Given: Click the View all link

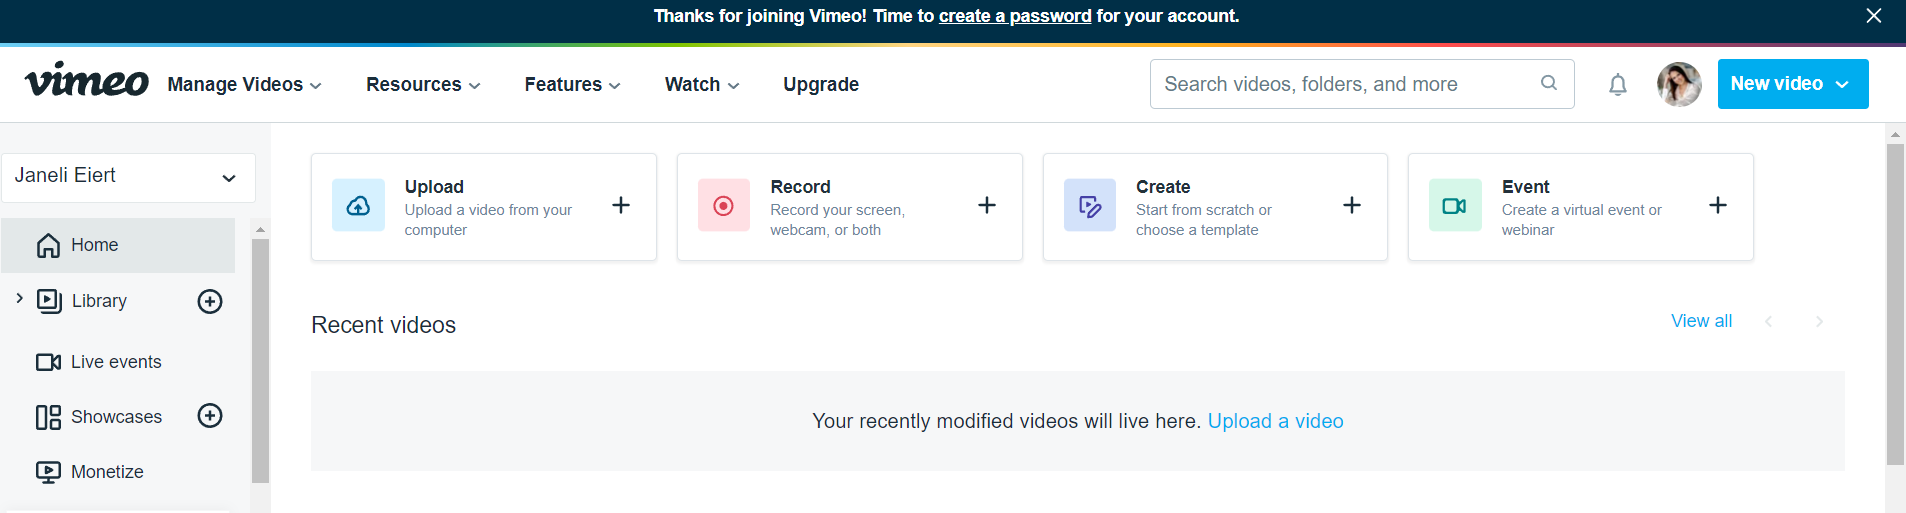Looking at the screenshot, I should coord(1701,321).
